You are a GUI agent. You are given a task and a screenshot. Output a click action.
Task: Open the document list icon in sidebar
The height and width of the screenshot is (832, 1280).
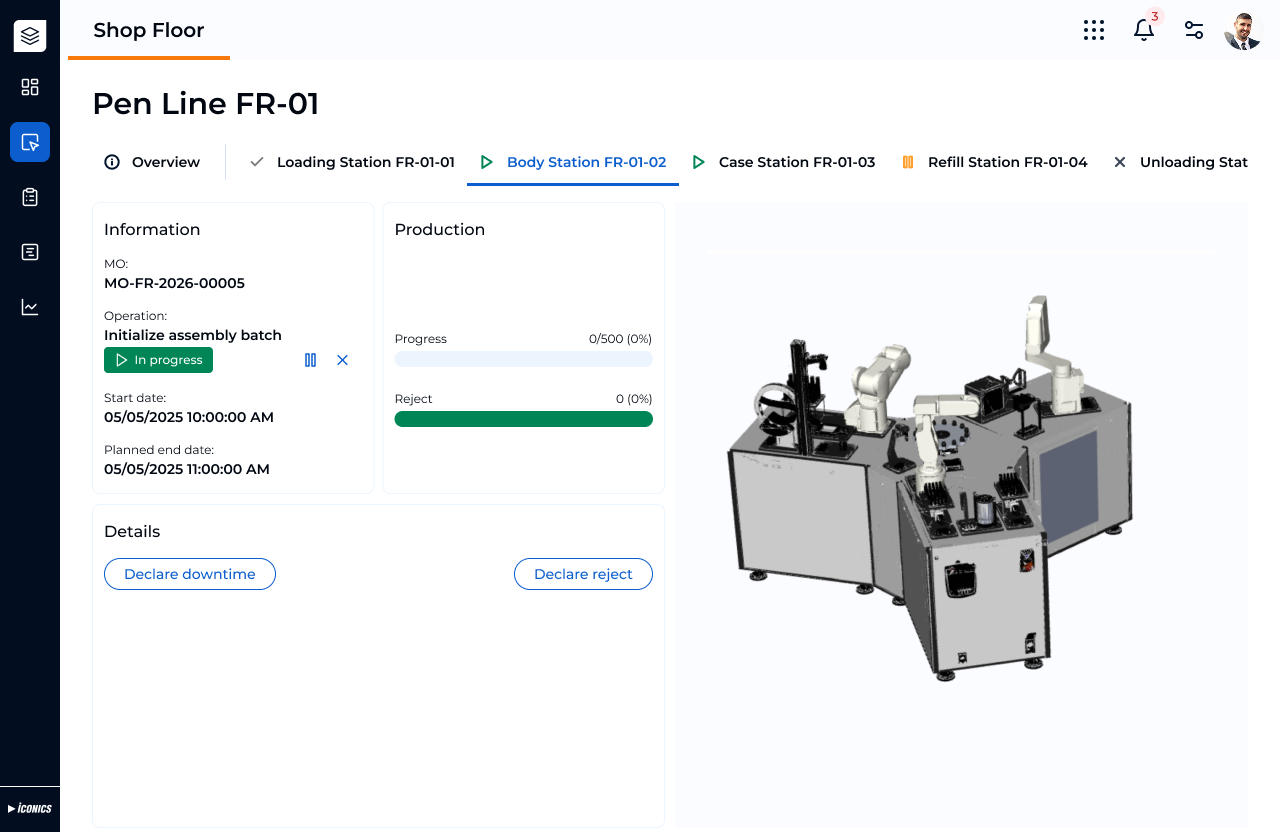30,252
